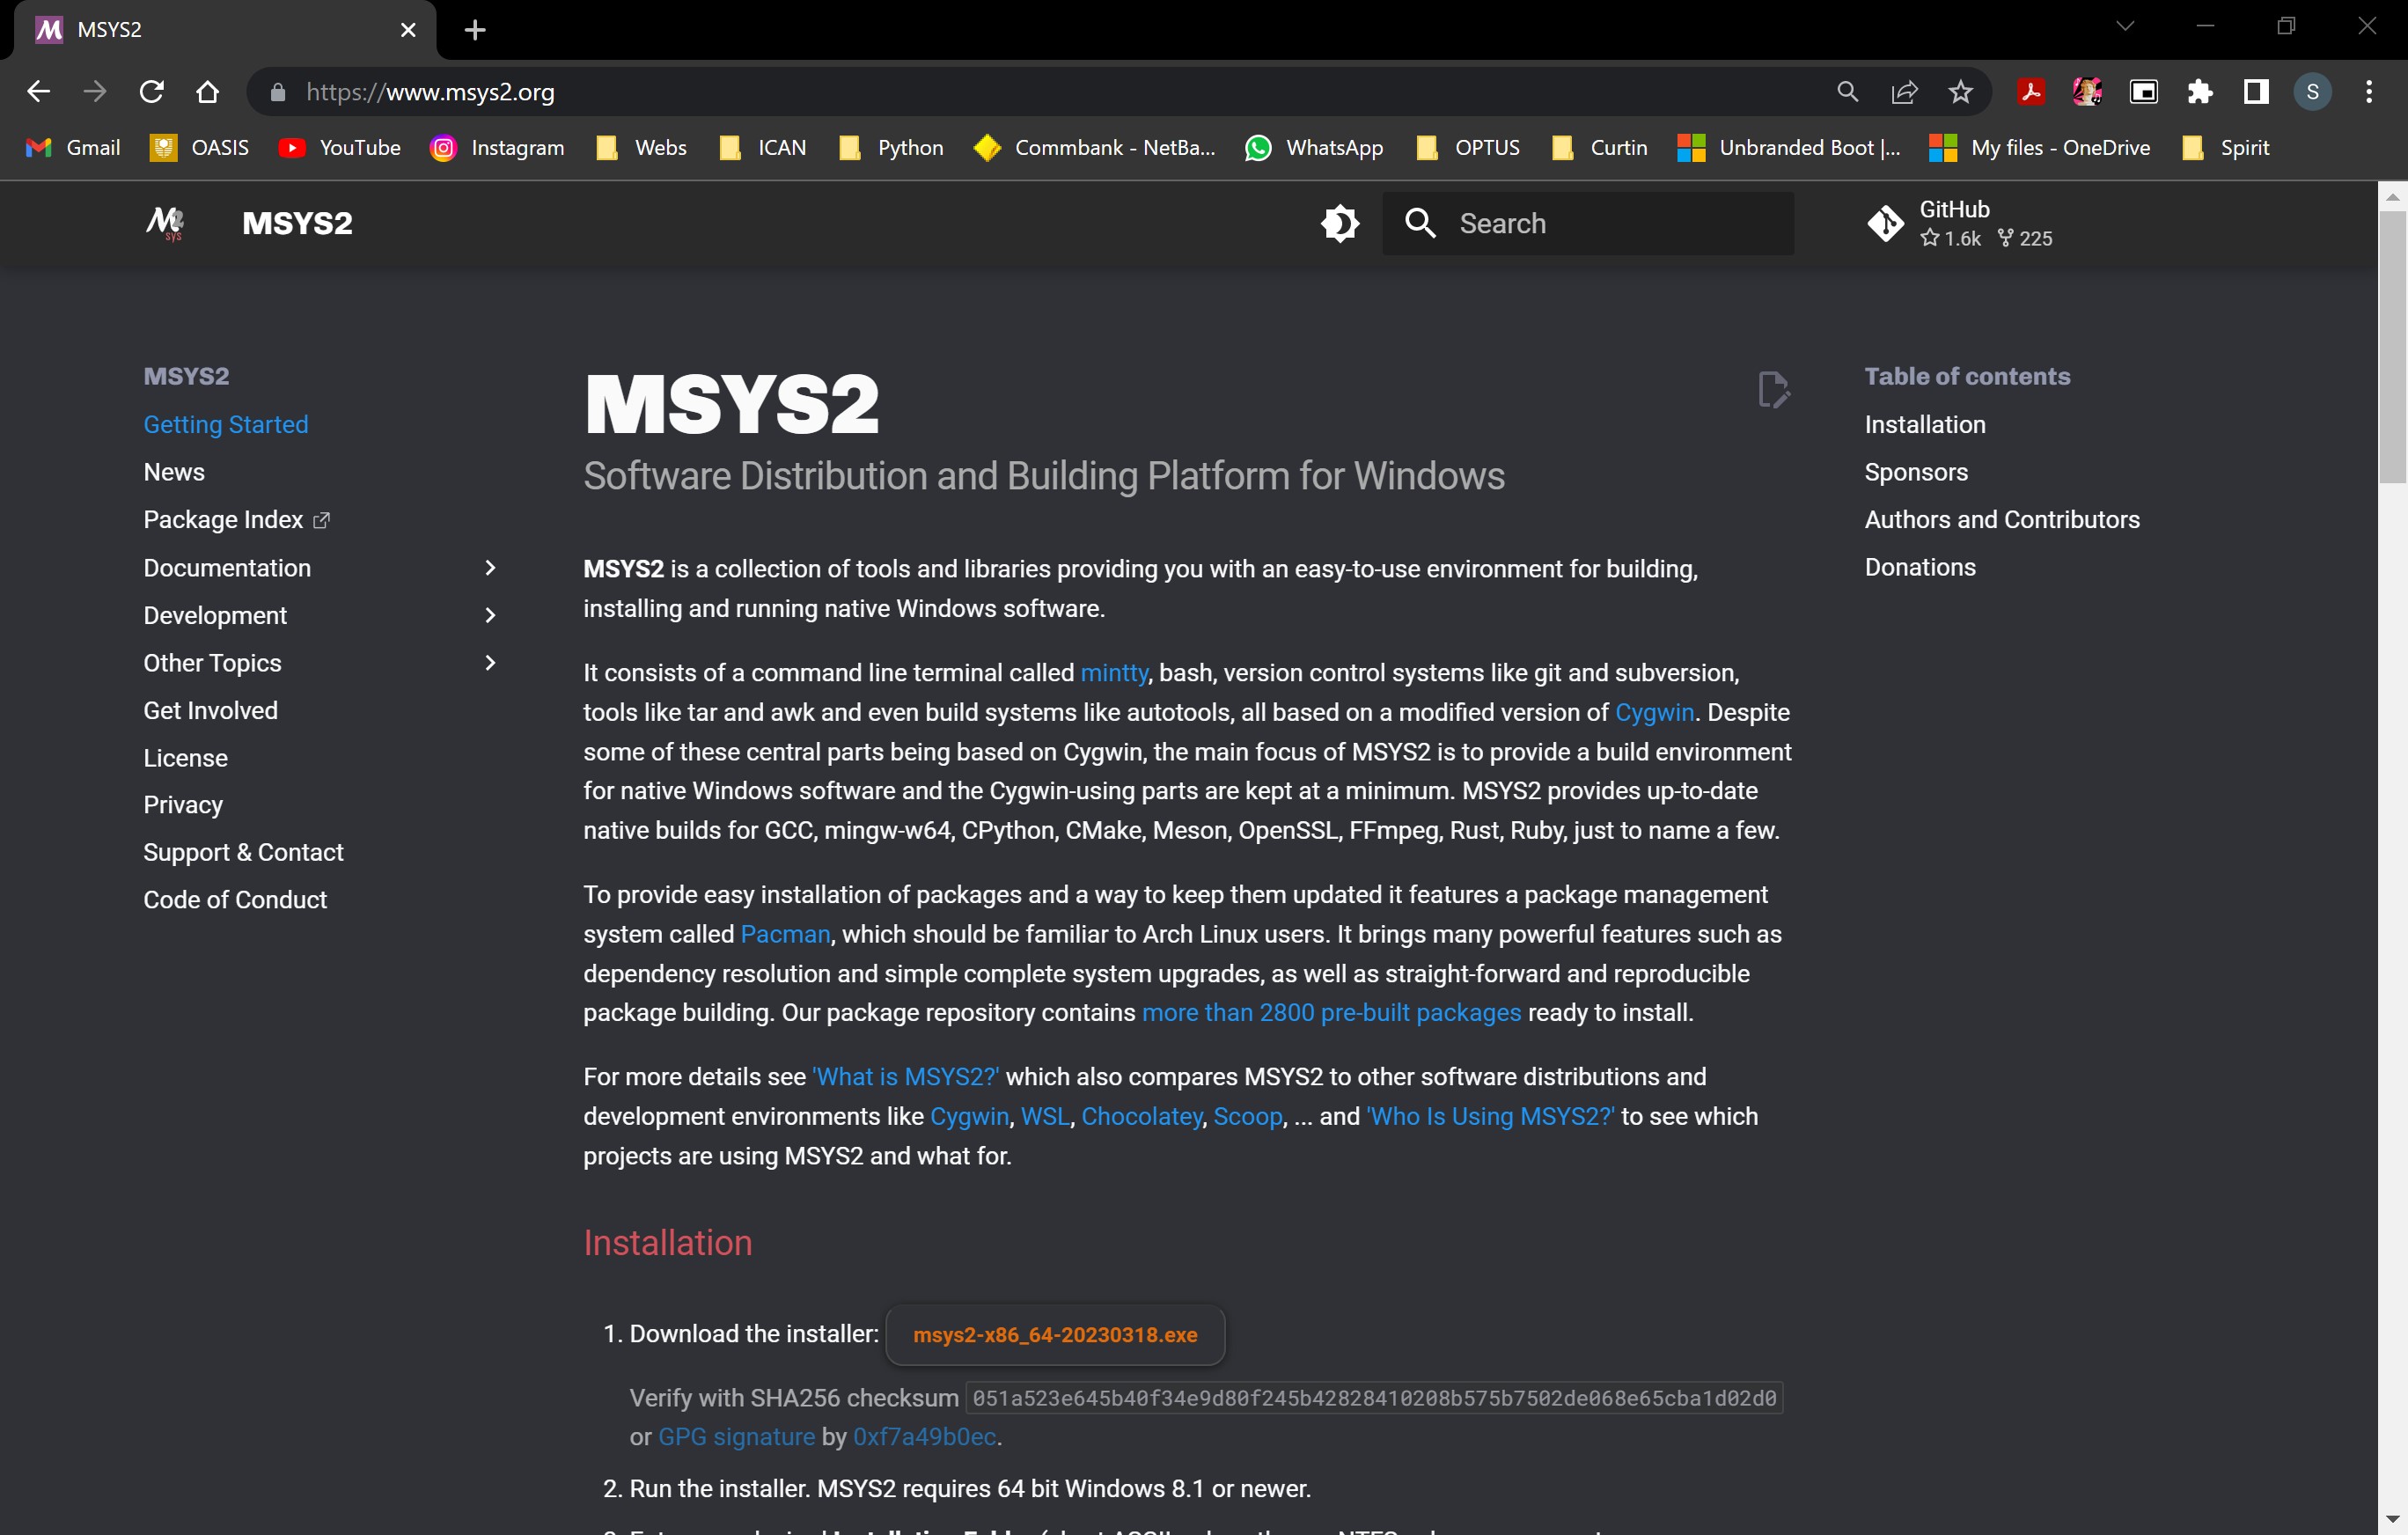Open the profile avatar S
This screenshot has height=1535, width=2408.
pyautogui.click(x=2312, y=92)
